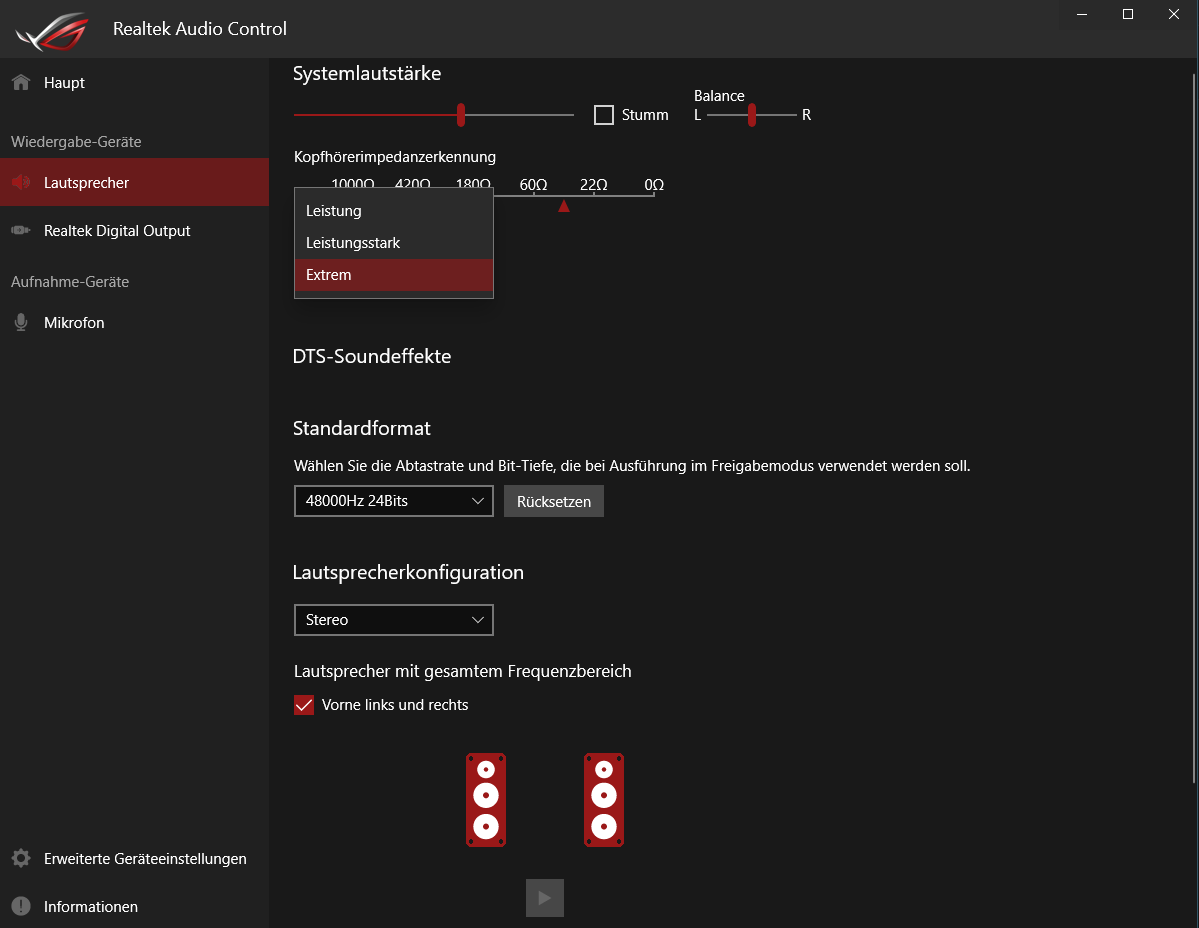Click the Lautsprecher mit gesamtem Frequenzbereich label
Image resolution: width=1199 pixels, height=928 pixels.
pyautogui.click(x=463, y=671)
